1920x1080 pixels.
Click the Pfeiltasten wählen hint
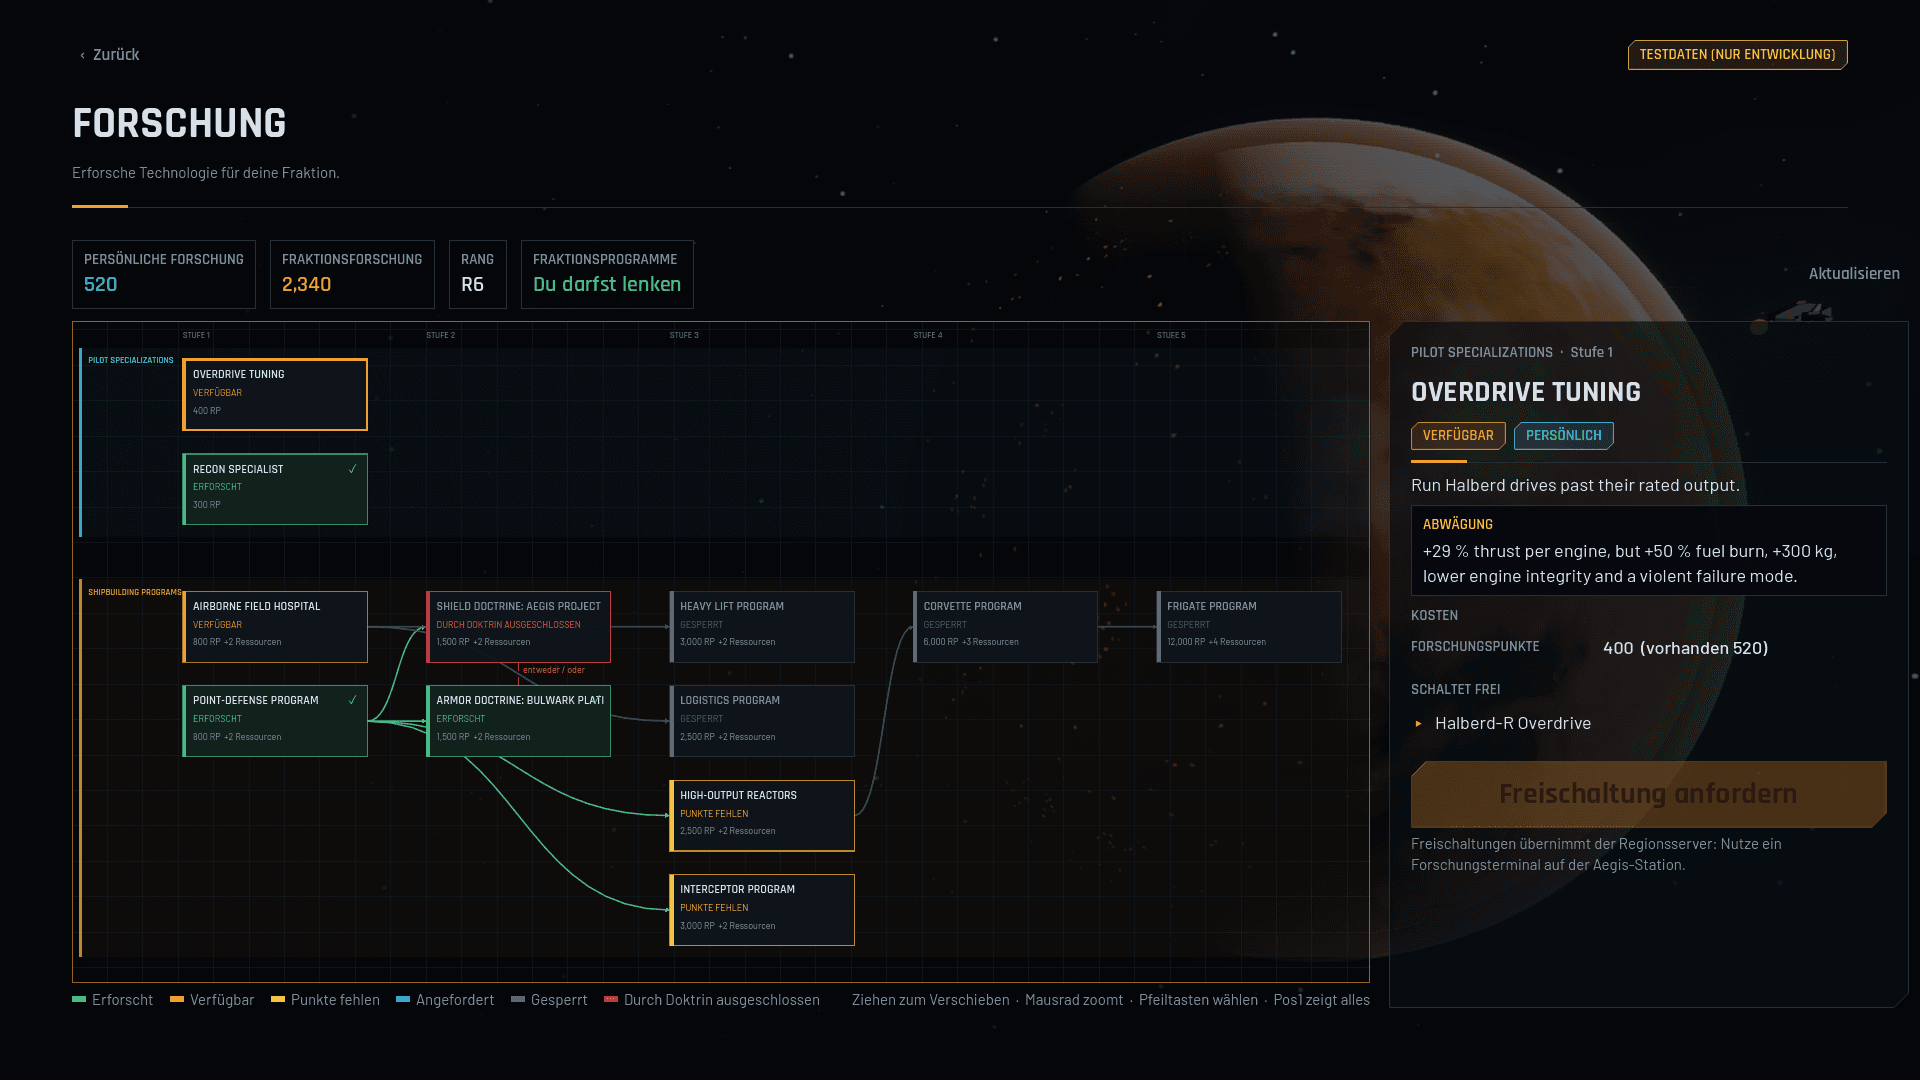point(1198,1000)
